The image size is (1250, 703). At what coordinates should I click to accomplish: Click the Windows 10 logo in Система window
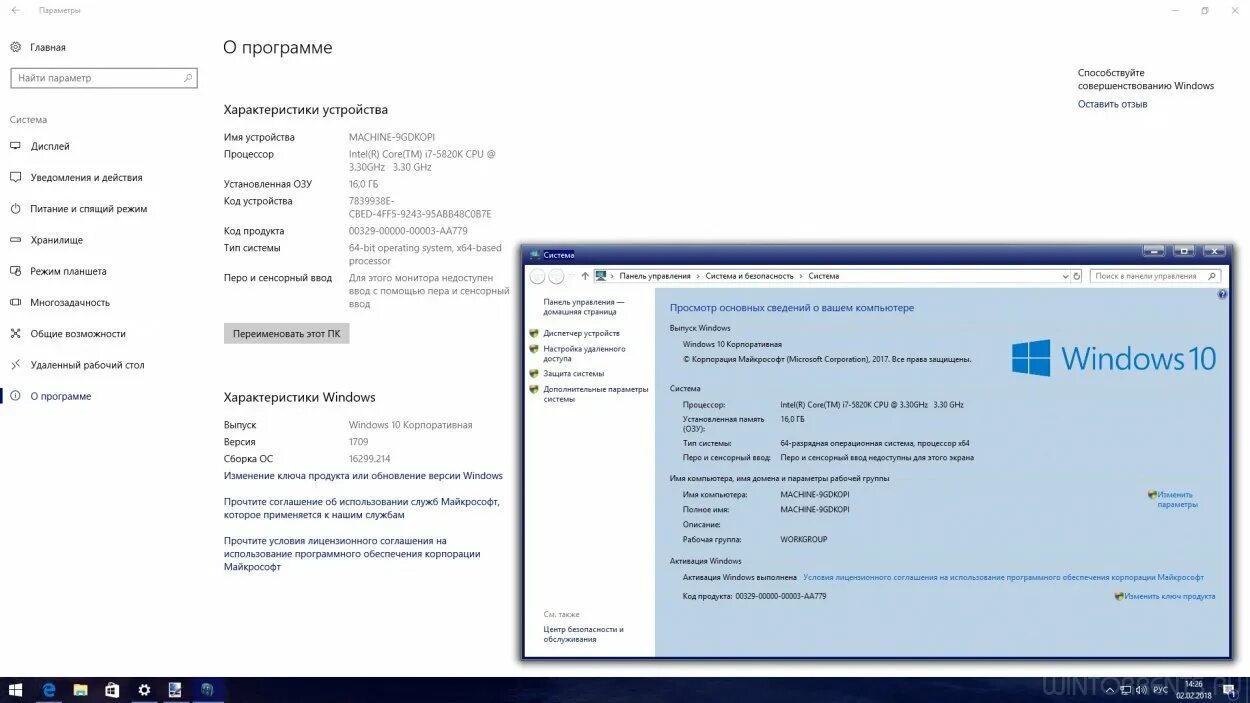click(x=1113, y=358)
